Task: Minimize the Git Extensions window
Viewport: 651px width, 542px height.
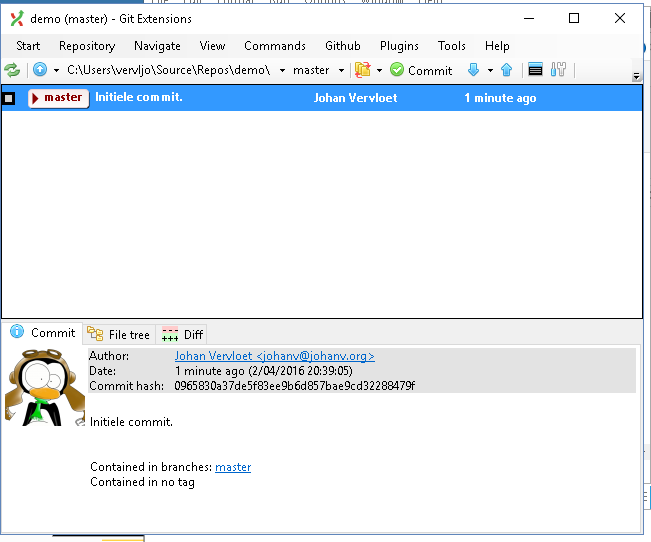Action: point(529,18)
